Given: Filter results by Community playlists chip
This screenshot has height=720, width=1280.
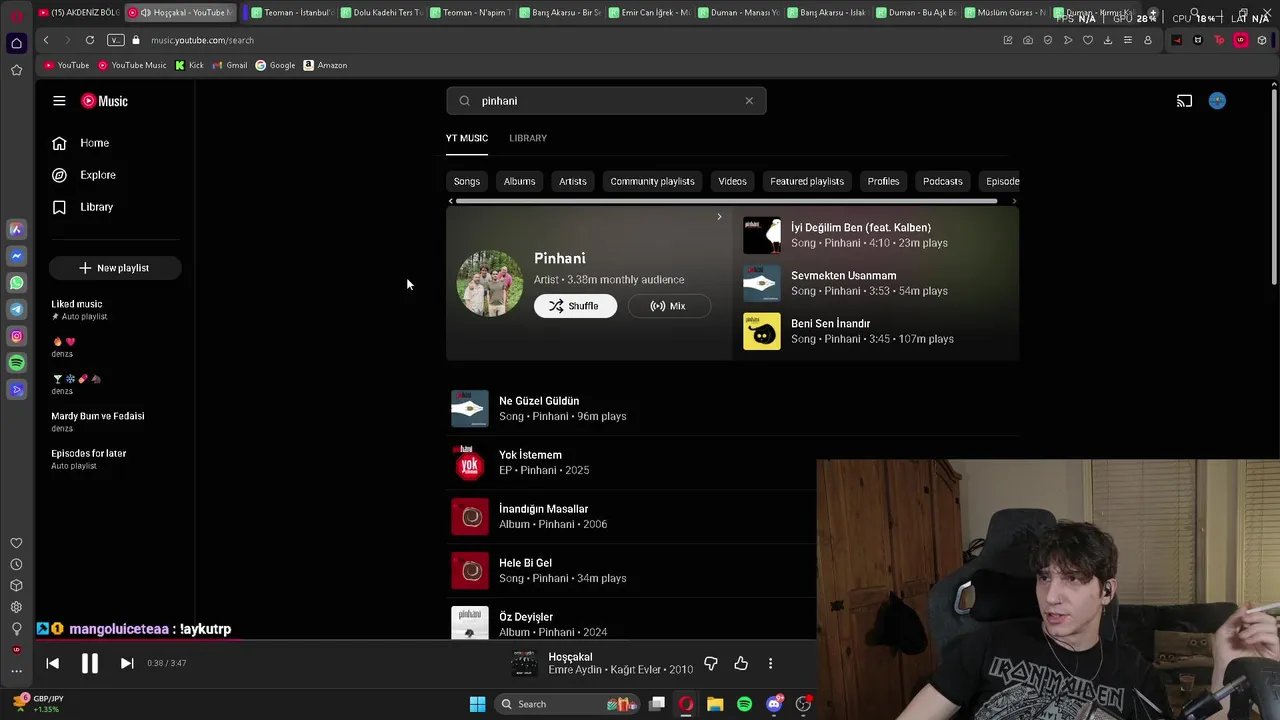Looking at the screenshot, I should pos(652,181).
